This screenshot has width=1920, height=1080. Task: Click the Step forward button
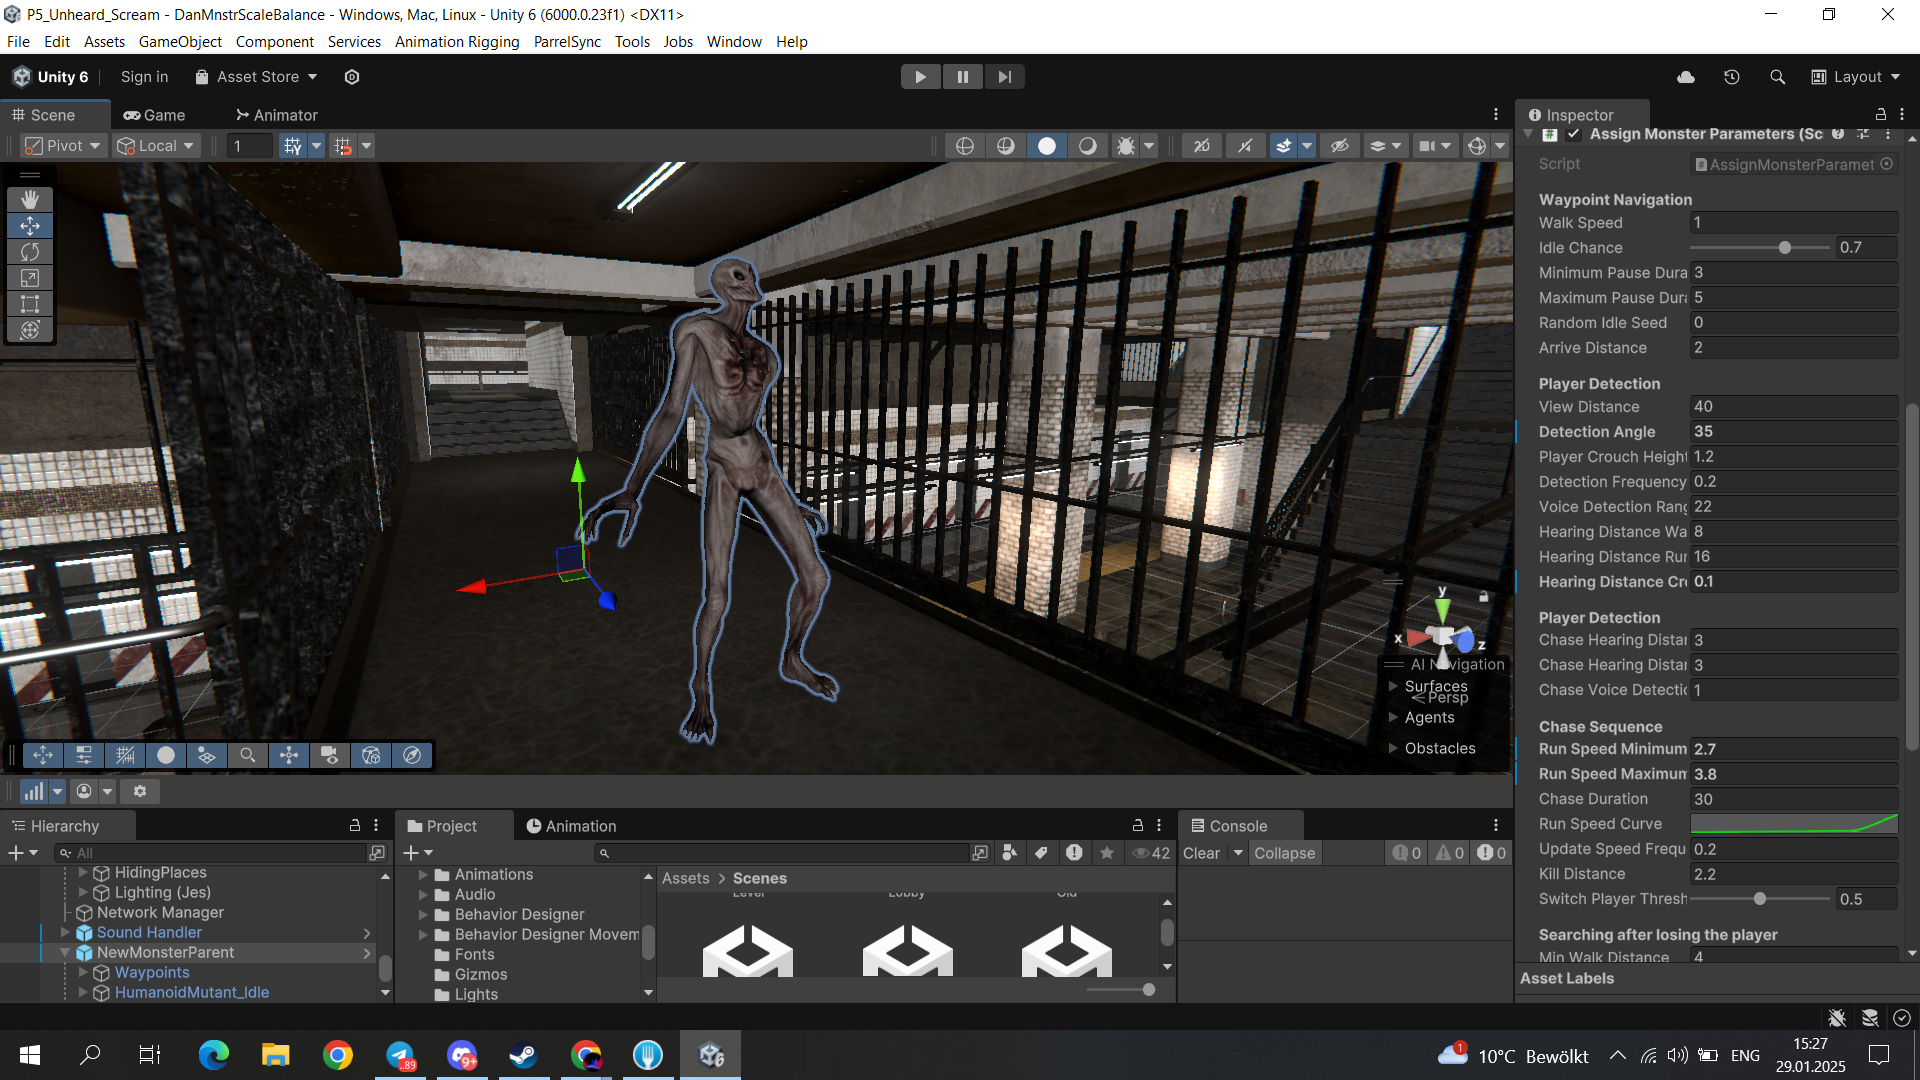click(1004, 77)
